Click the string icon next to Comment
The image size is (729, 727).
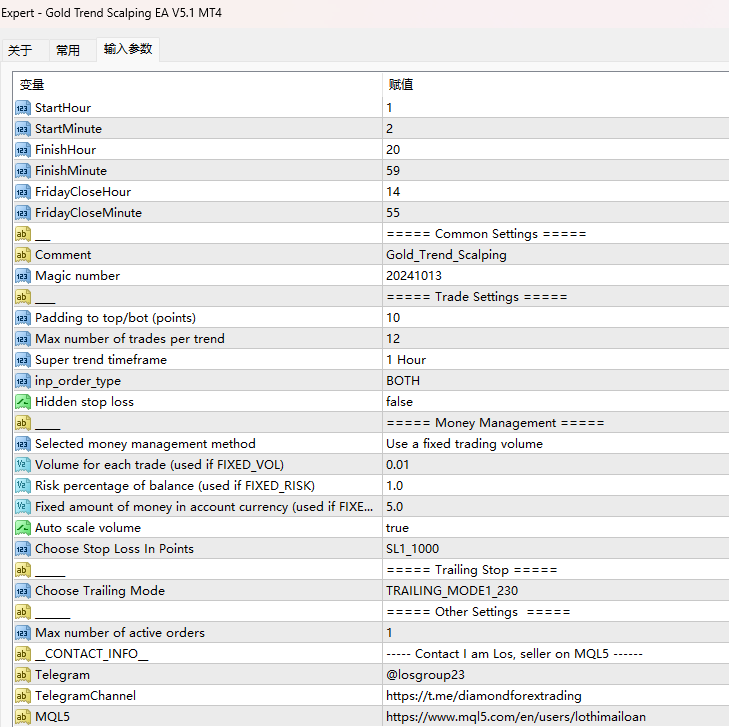22,255
